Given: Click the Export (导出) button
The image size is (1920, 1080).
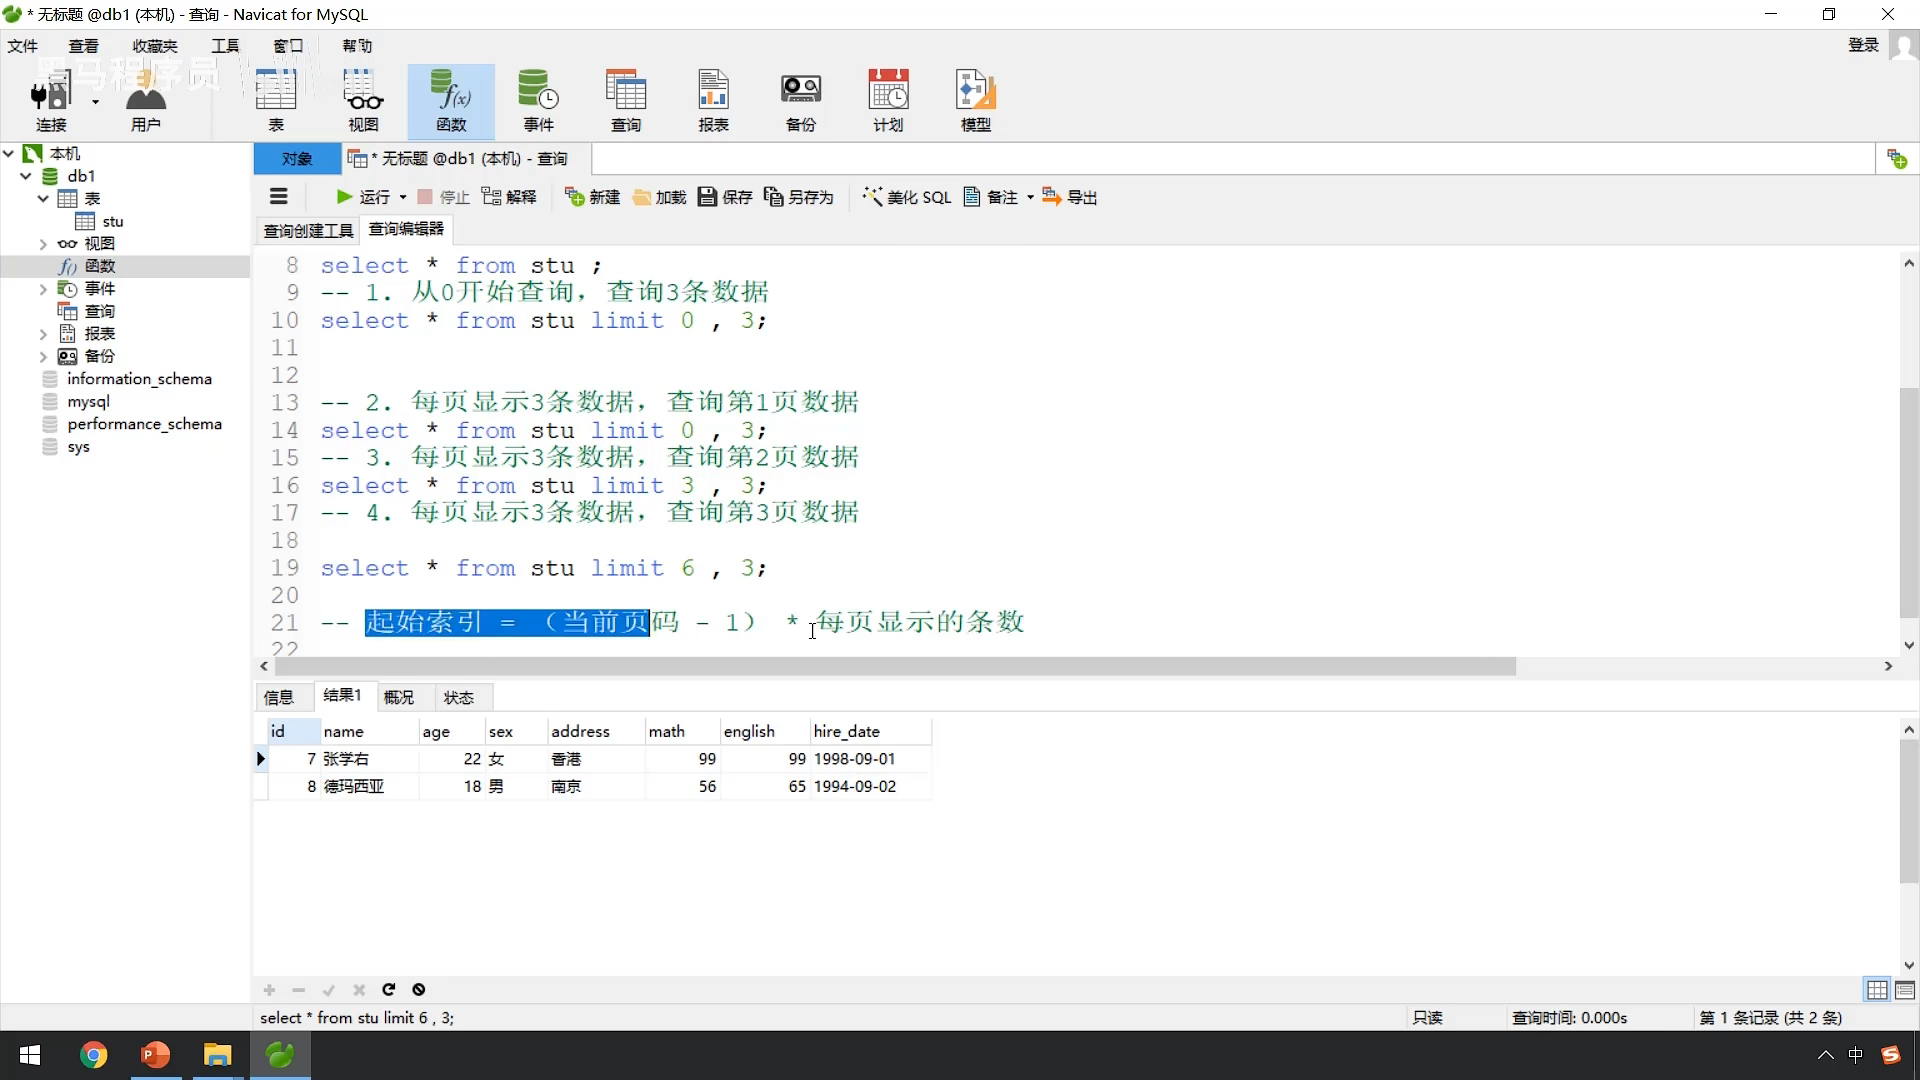Looking at the screenshot, I should point(1070,197).
